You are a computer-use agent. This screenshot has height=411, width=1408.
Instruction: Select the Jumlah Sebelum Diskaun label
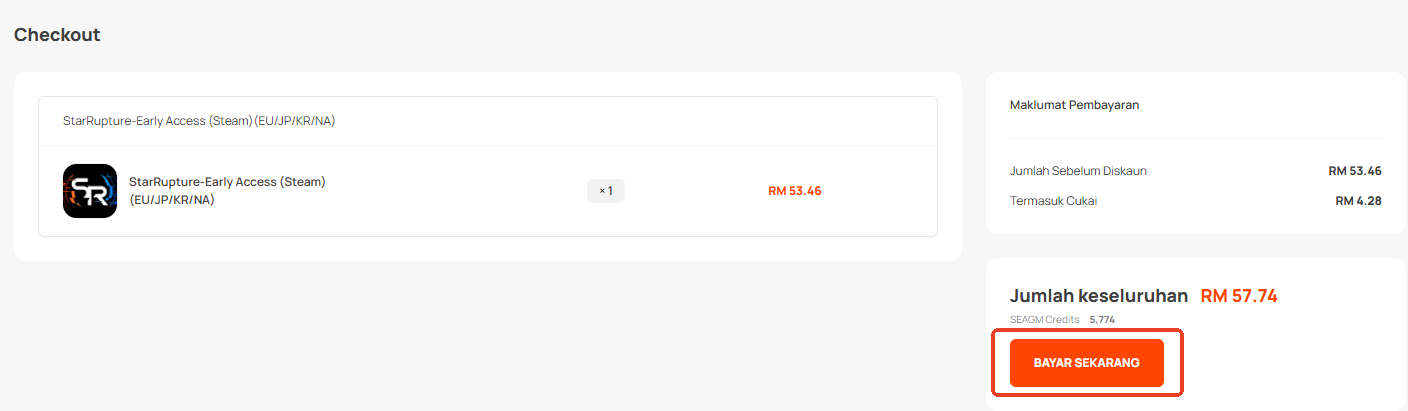pos(1078,171)
